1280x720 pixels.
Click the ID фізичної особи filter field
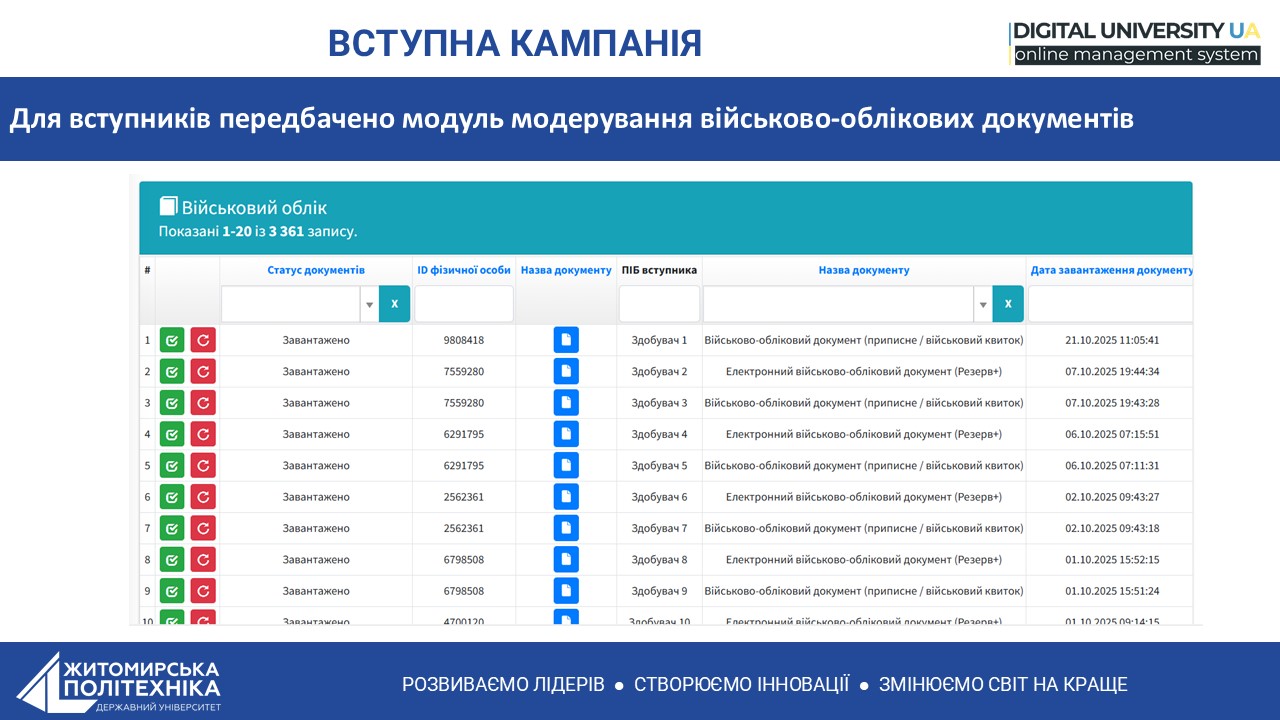(464, 304)
